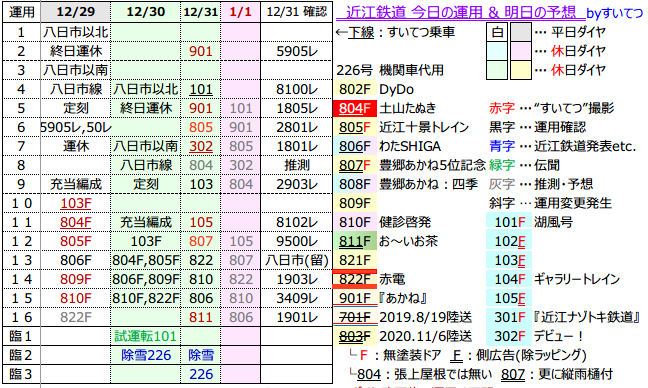Screen dimensions: 648x388
Task: Click the red-highlighted 804F legend cell
Action: [355, 108]
